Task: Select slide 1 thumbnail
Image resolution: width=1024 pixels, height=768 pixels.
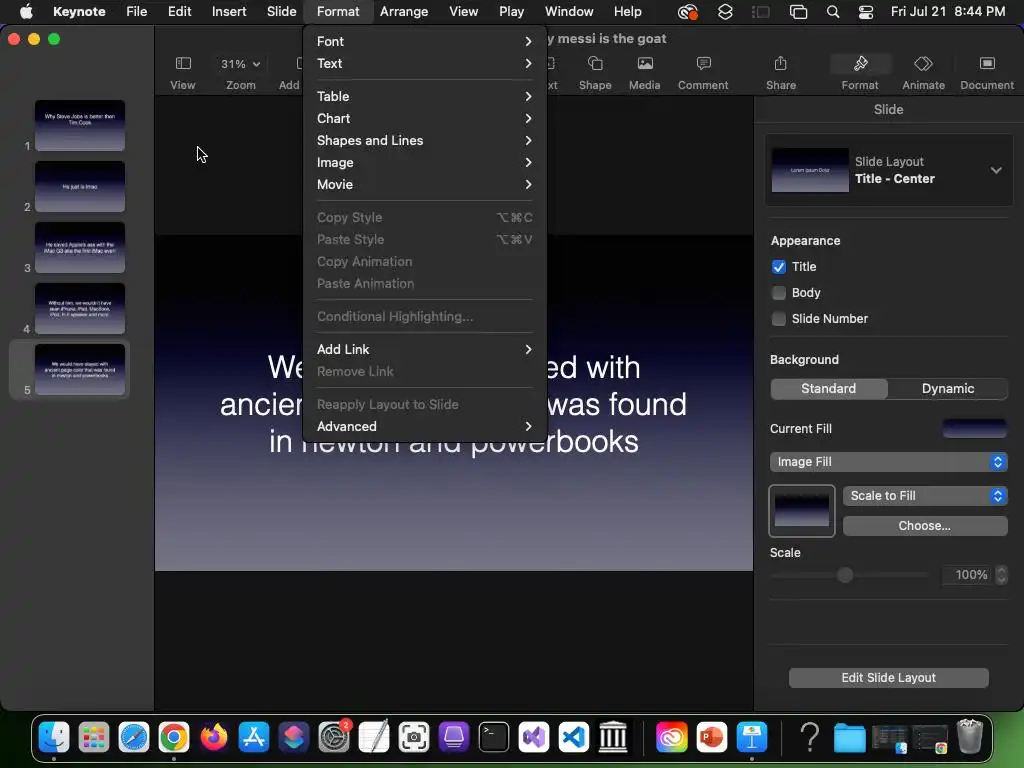Action: coord(80,125)
